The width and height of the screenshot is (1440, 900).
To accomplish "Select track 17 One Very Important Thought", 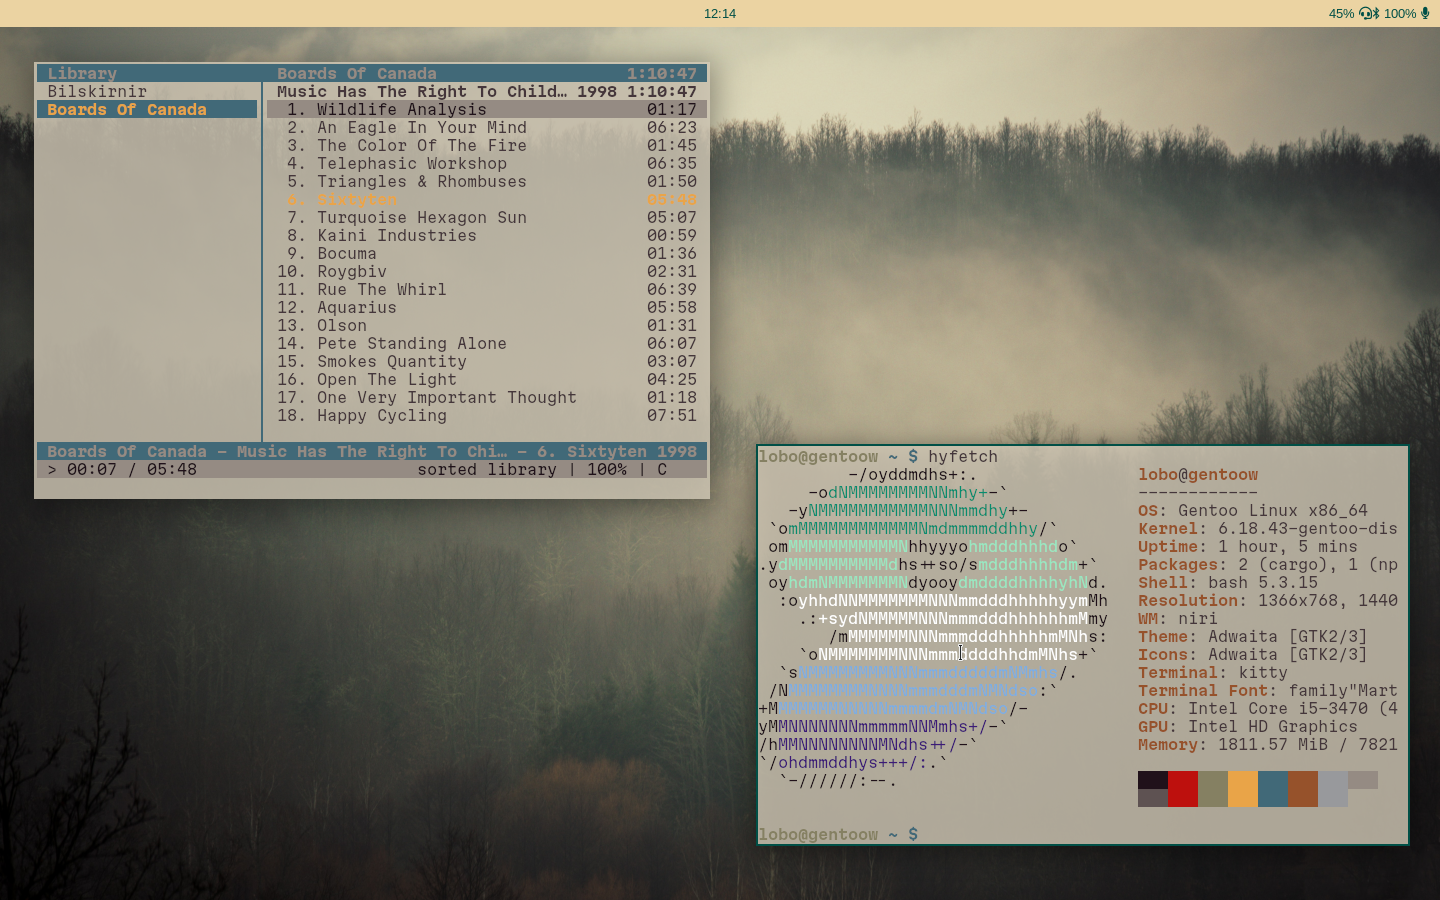I will [487, 397].
